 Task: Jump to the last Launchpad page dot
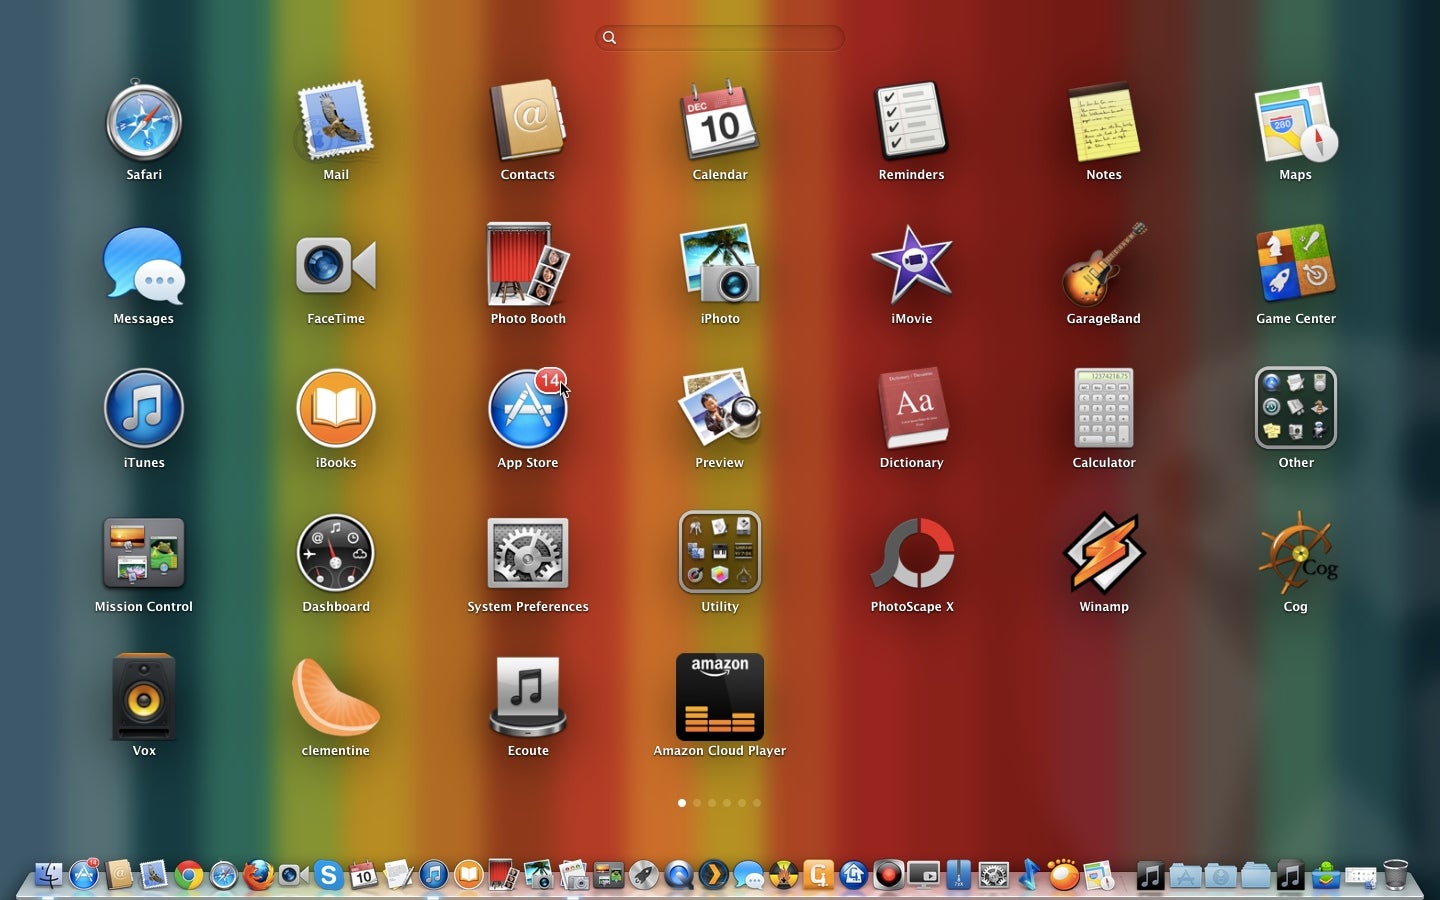[x=757, y=803]
